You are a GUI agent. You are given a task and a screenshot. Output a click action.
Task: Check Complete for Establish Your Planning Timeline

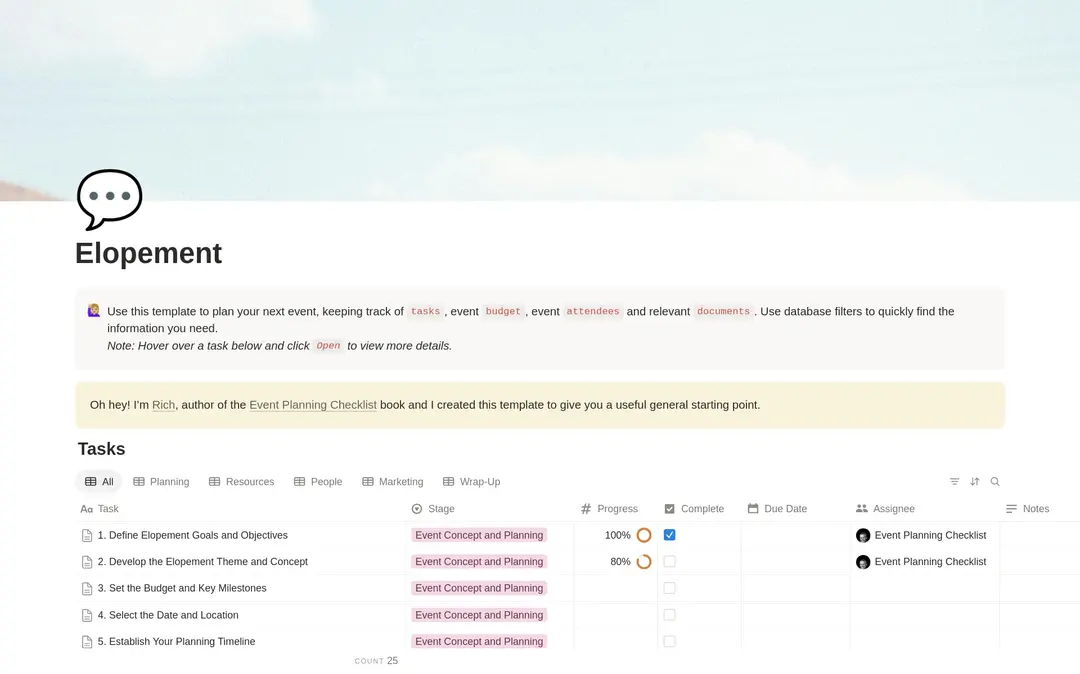[669, 642]
